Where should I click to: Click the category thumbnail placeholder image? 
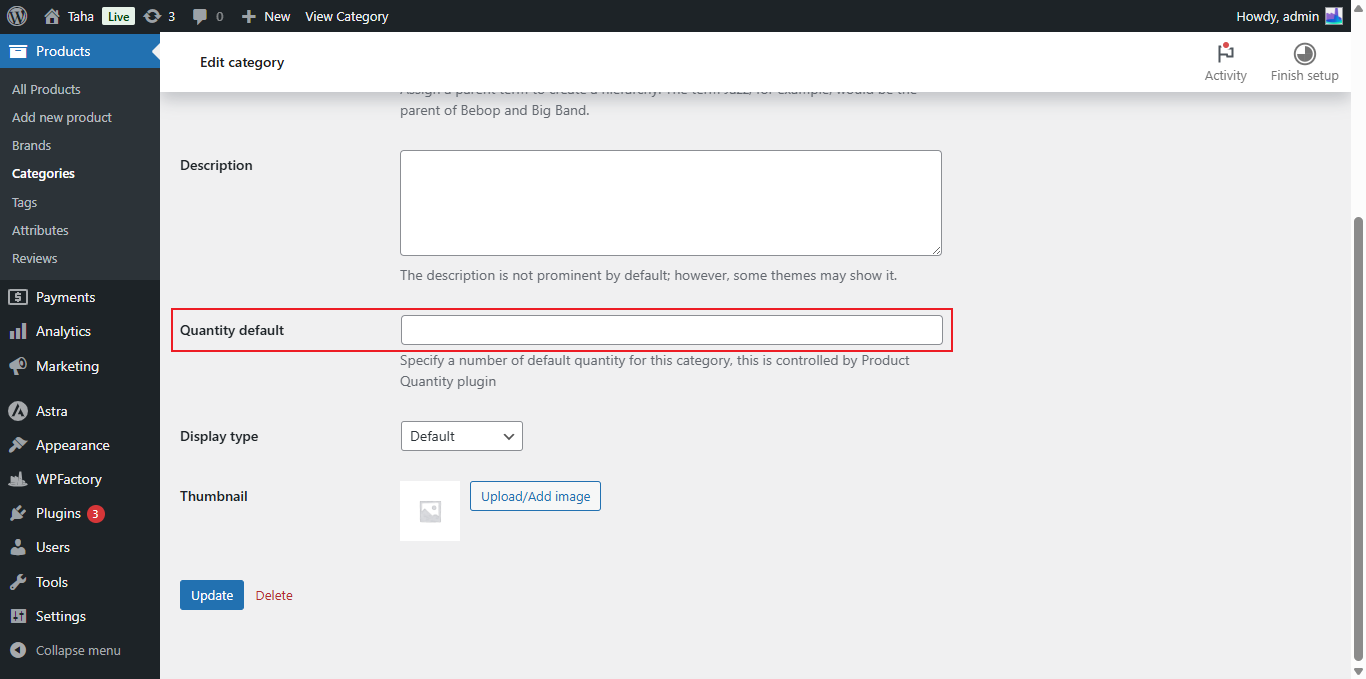(x=430, y=511)
